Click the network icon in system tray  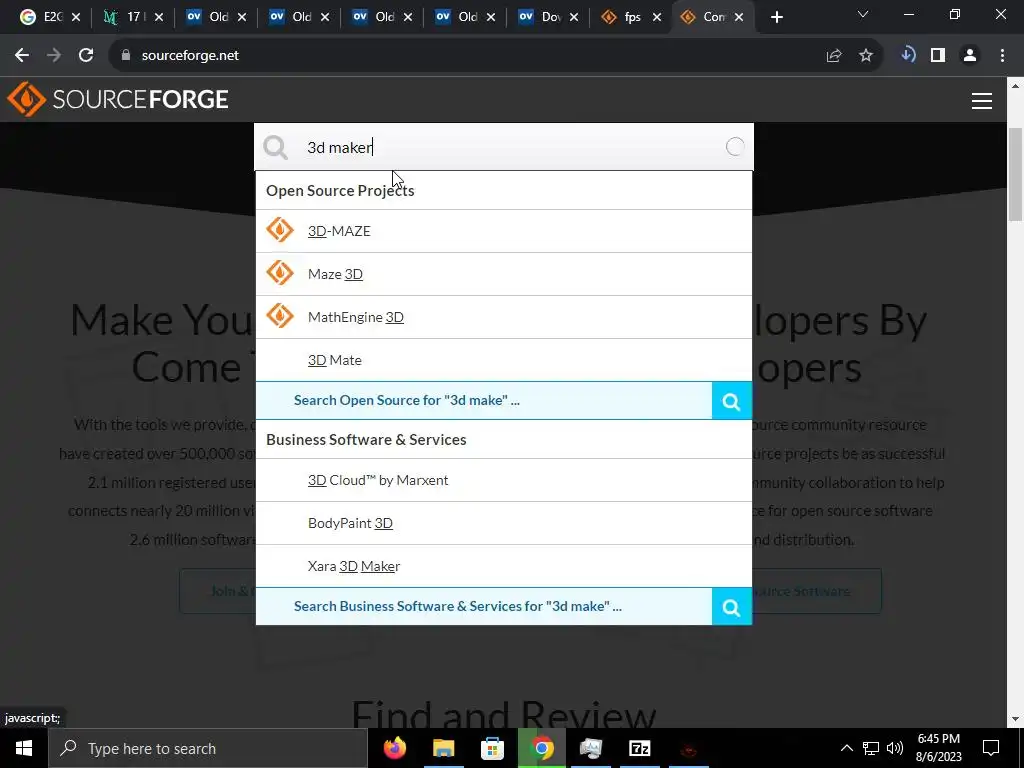[x=871, y=748]
